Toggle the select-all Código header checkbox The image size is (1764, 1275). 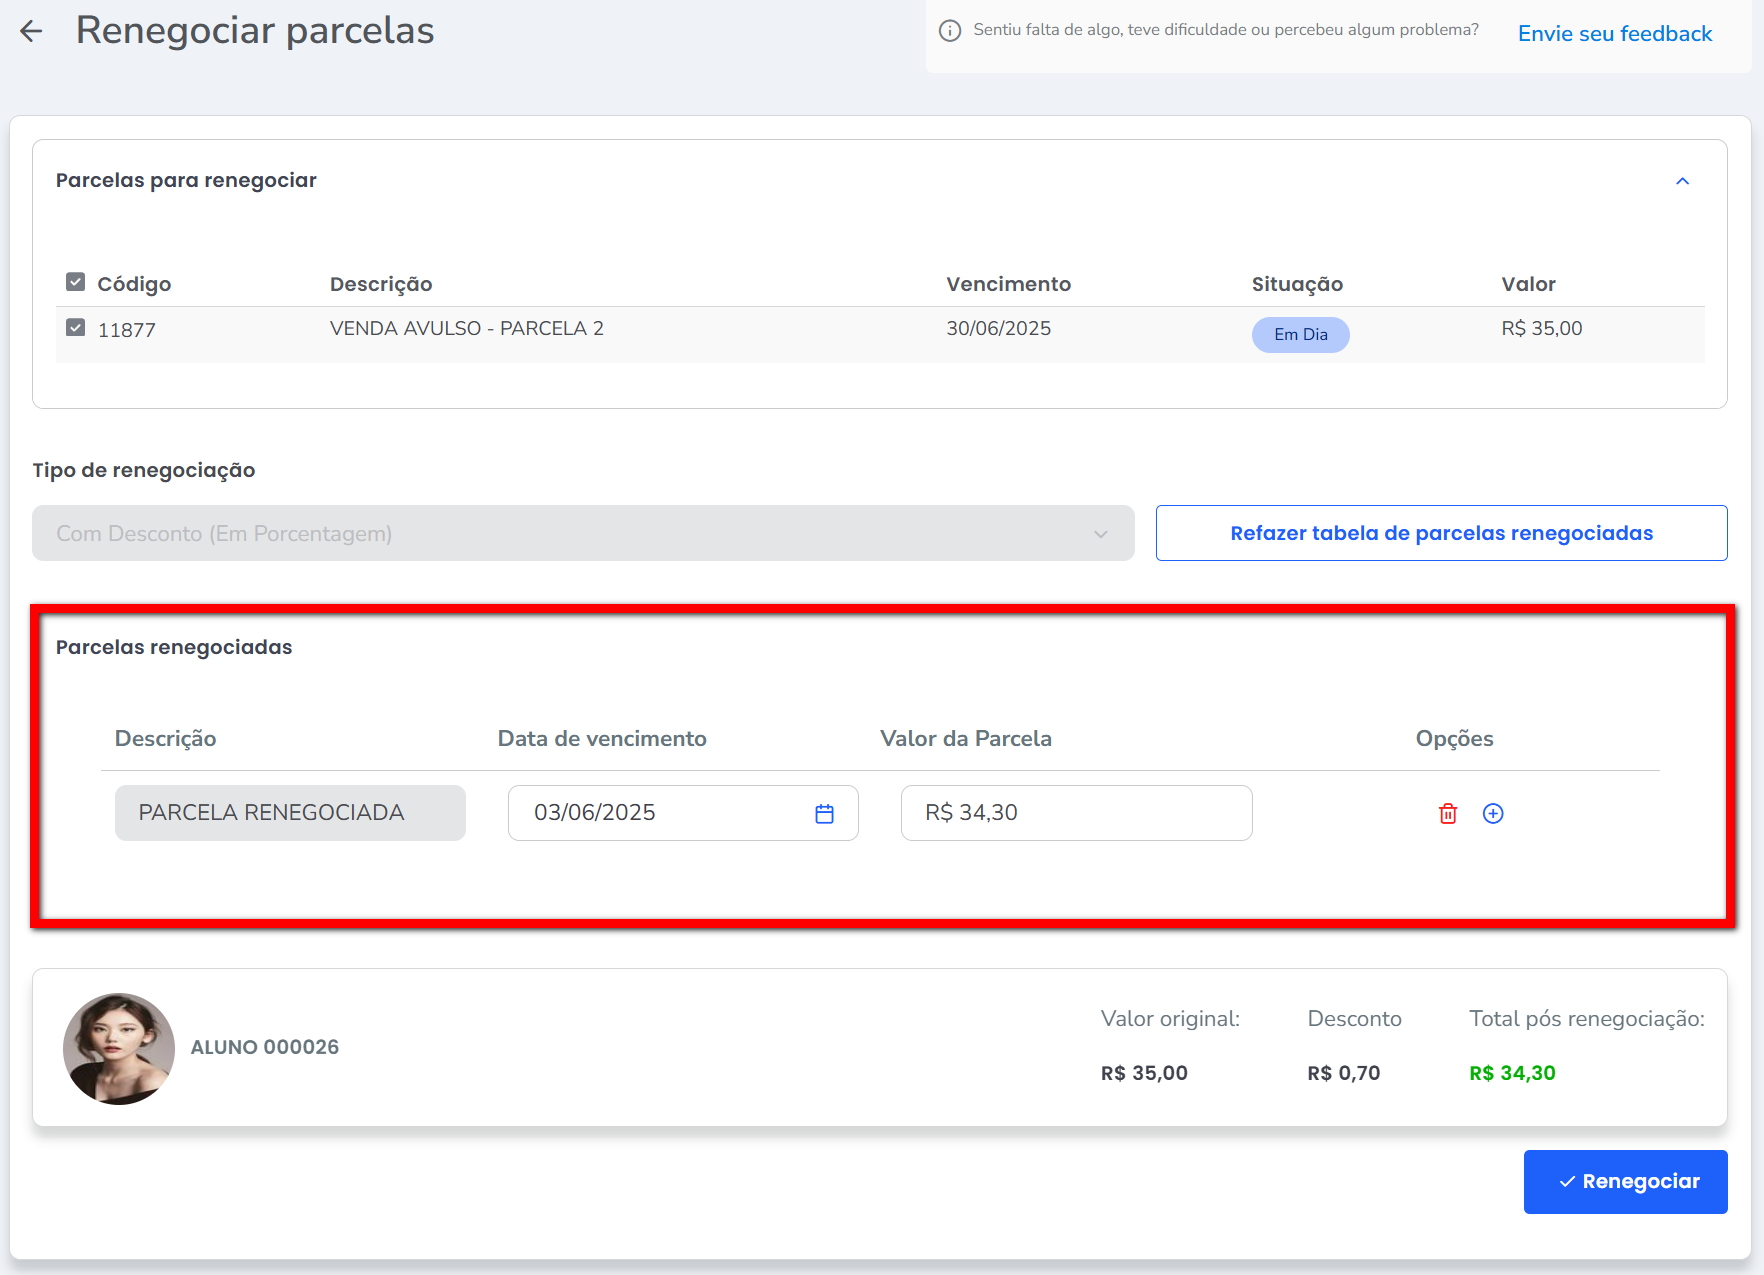(76, 282)
